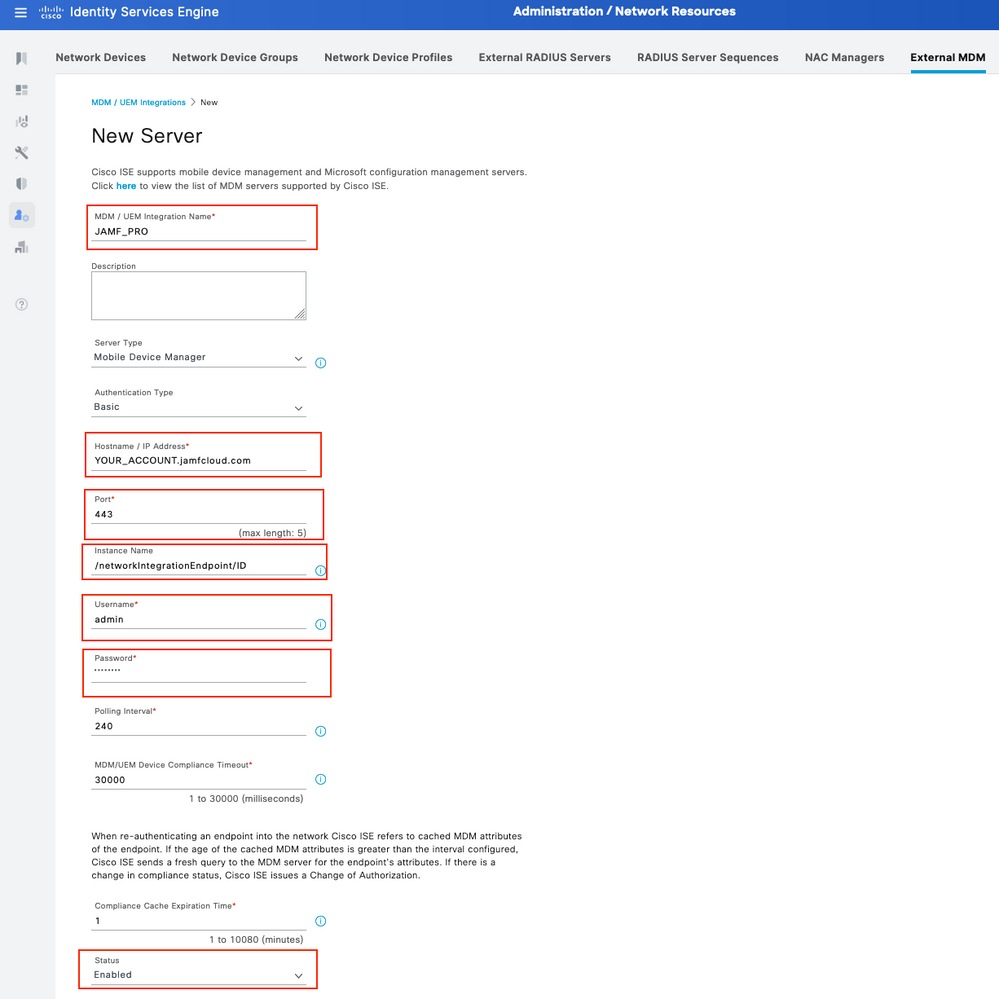999x999 pixels.
Task: Open the hamburger menu at top left
Action: click(x=20, y=11)
